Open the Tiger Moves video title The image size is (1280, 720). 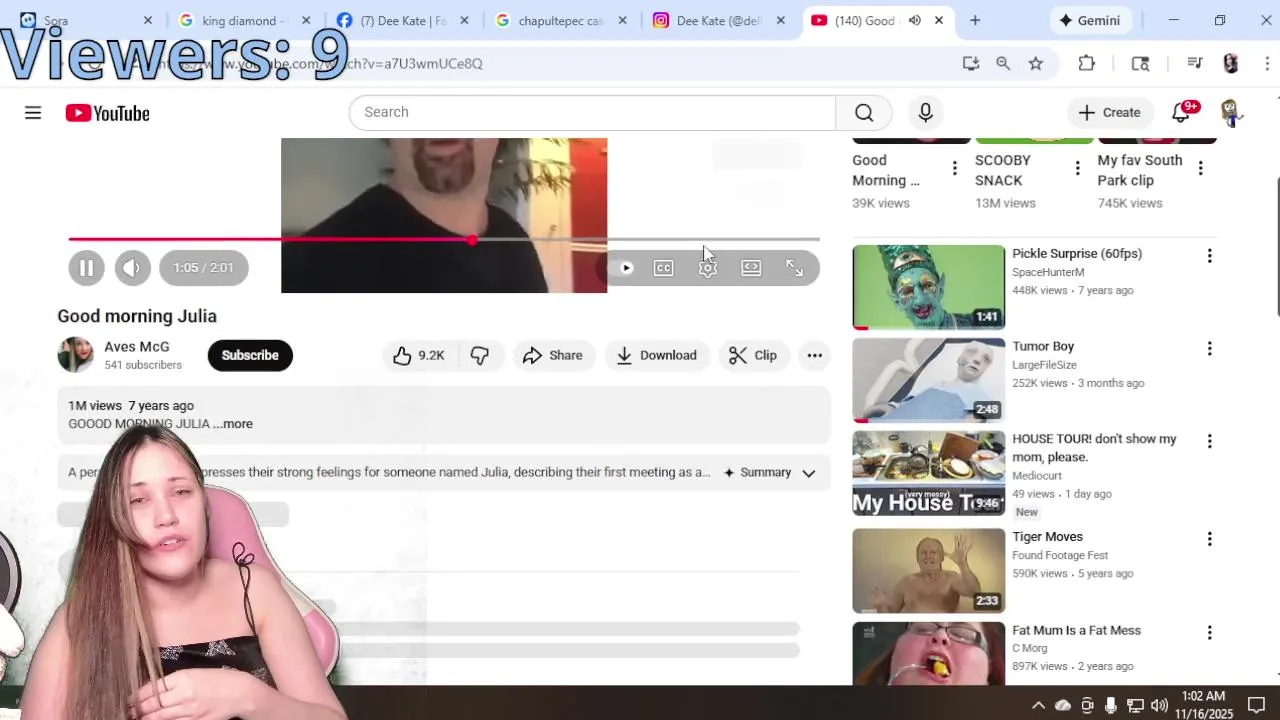(1047, 537)
